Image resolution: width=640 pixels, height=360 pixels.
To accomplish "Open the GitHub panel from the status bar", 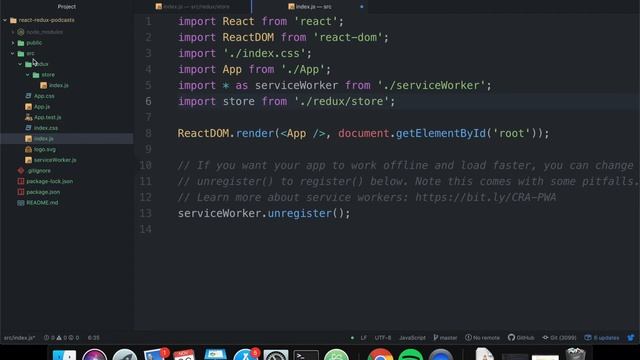I will [x=521, y=338].
